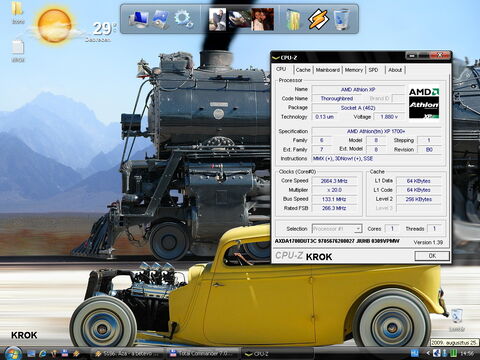480x360 pixels.
Task: Click the 1.880 v voltage value
Action: 389,117
